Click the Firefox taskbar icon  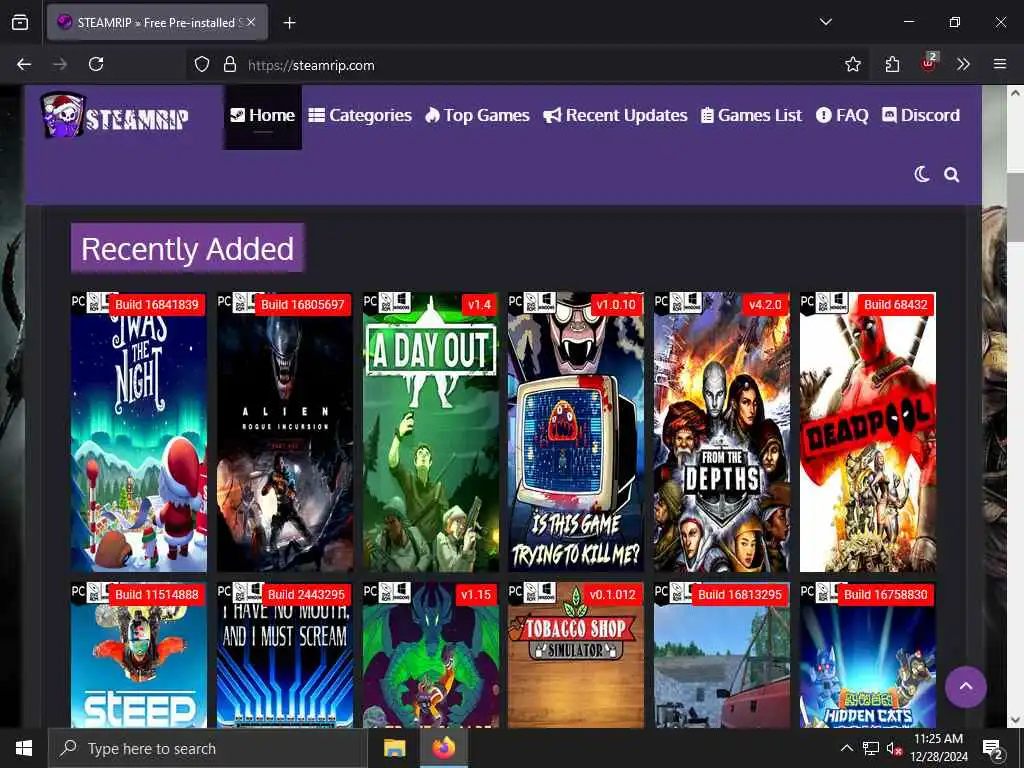pyautogui.click(x=443, y=748)
